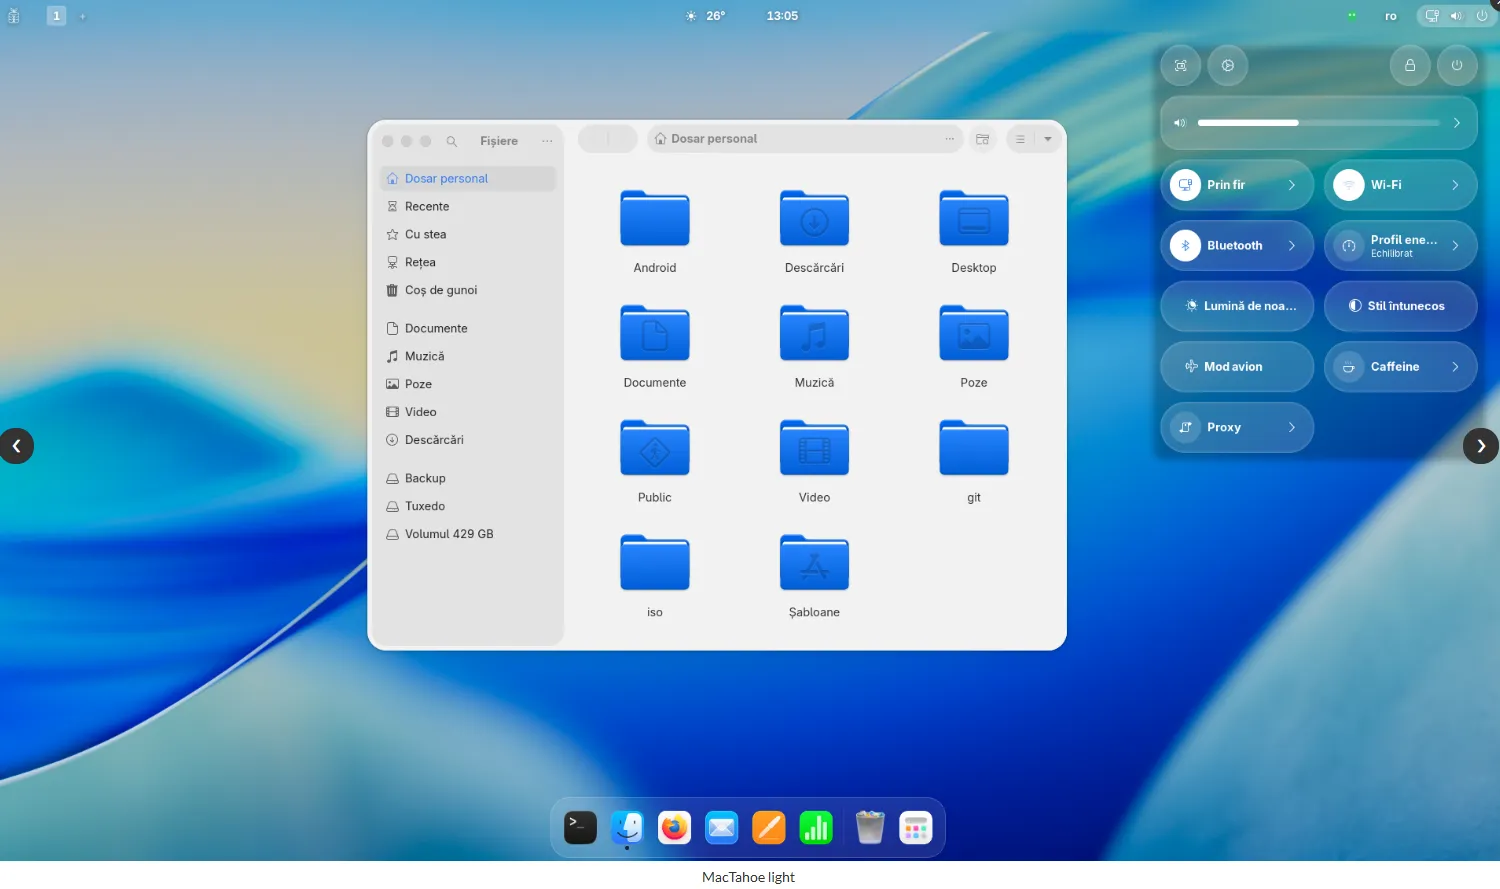Enable Mod avion toggle
The image size is (1500, 889).
pos(1237,367)
